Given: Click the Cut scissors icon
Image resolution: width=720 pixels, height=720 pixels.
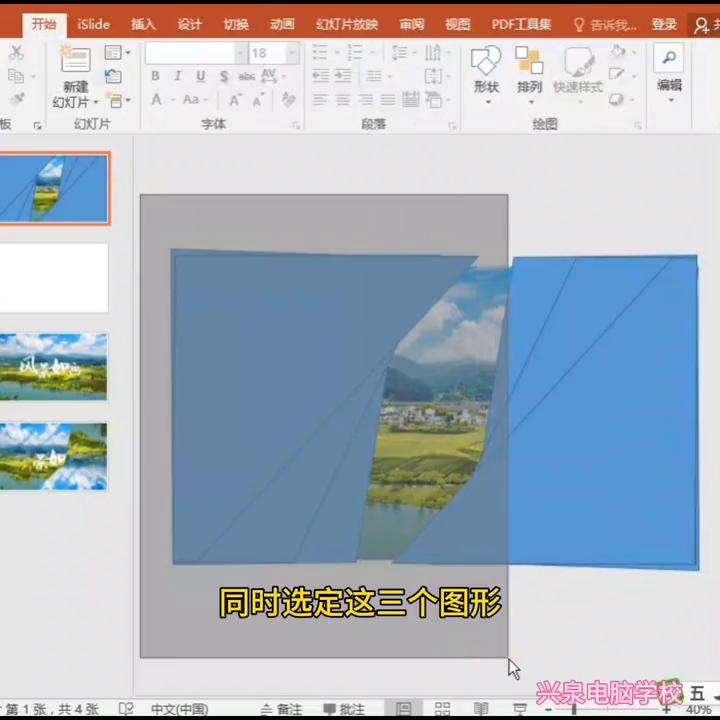Looking at the screenshot, I should tap(16, 52).
